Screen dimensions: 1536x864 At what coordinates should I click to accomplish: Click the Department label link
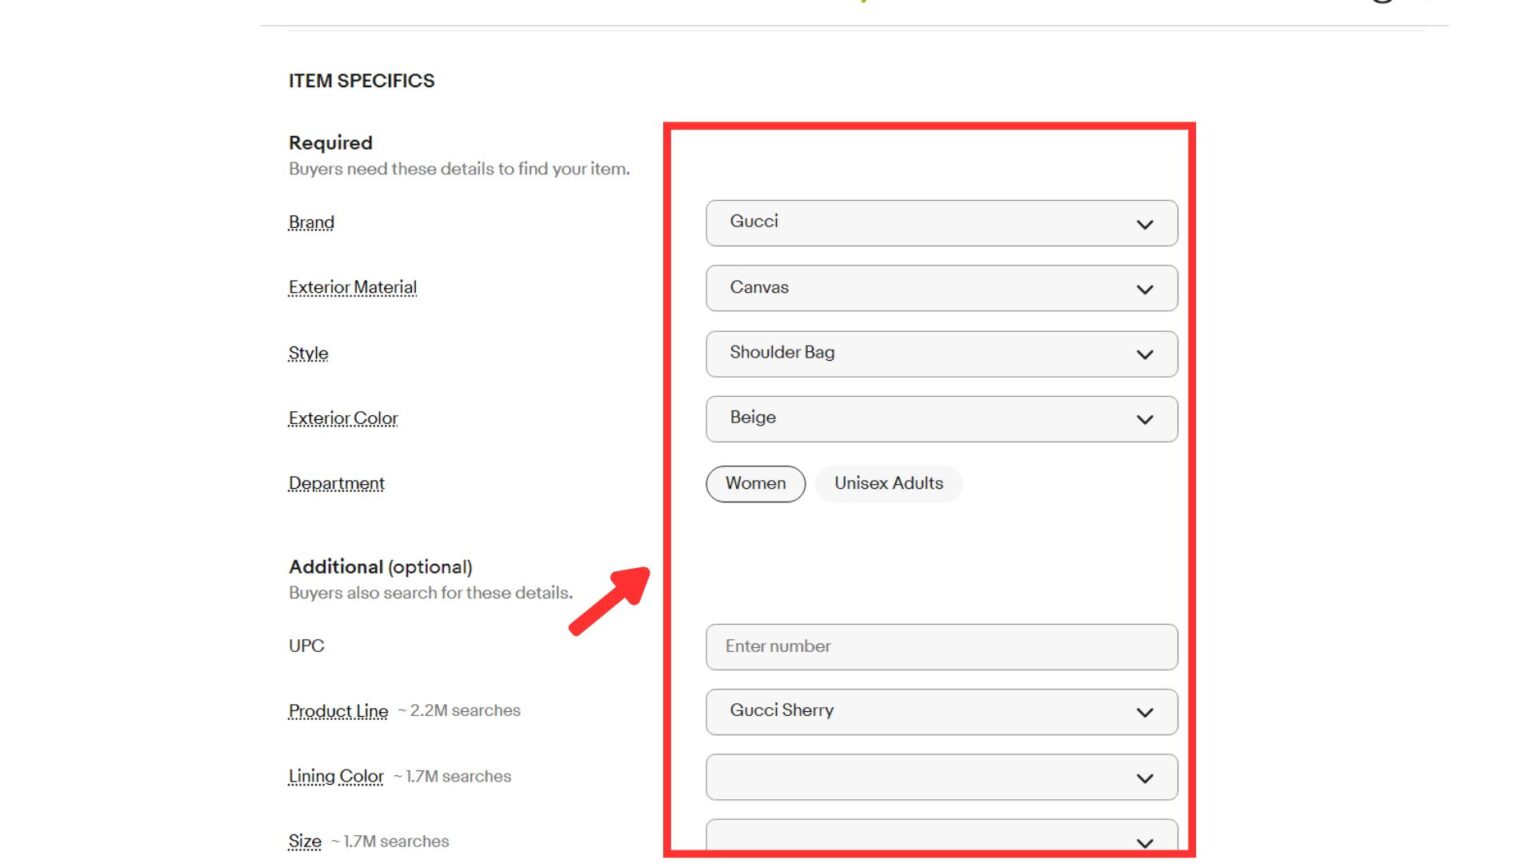(x=336, y=484)
